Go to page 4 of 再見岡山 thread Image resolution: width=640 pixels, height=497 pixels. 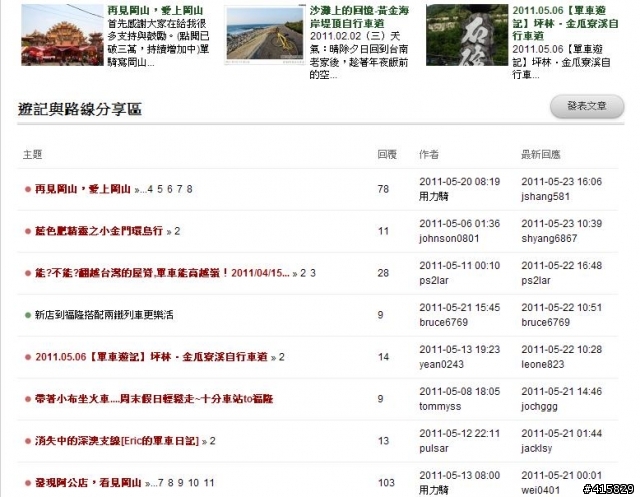[x=150, y=189]
